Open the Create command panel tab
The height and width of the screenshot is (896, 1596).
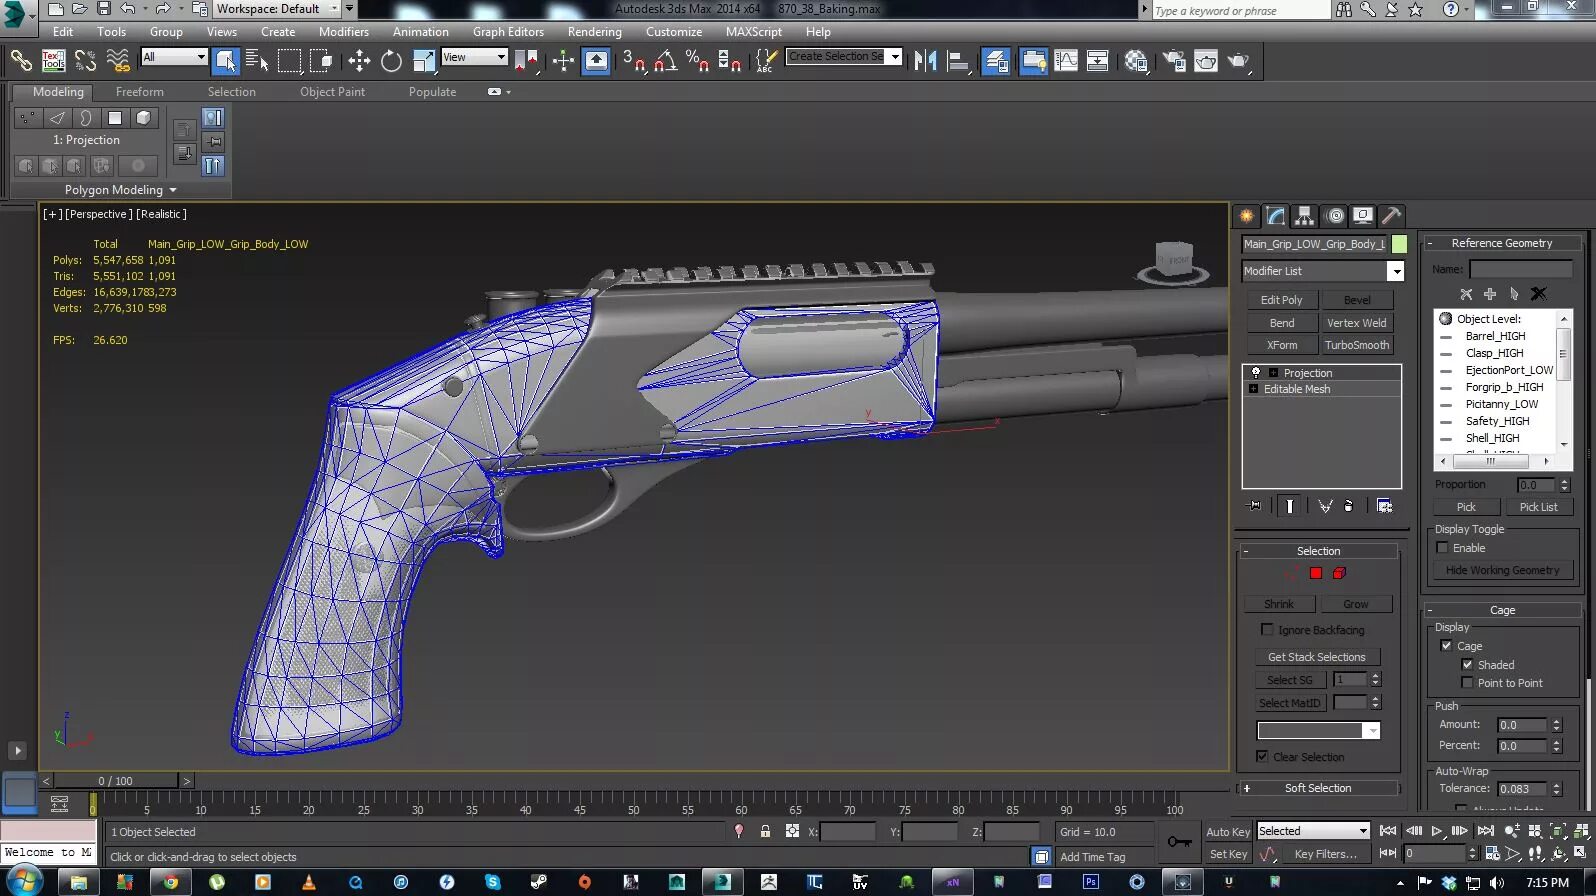[1246, 216]
